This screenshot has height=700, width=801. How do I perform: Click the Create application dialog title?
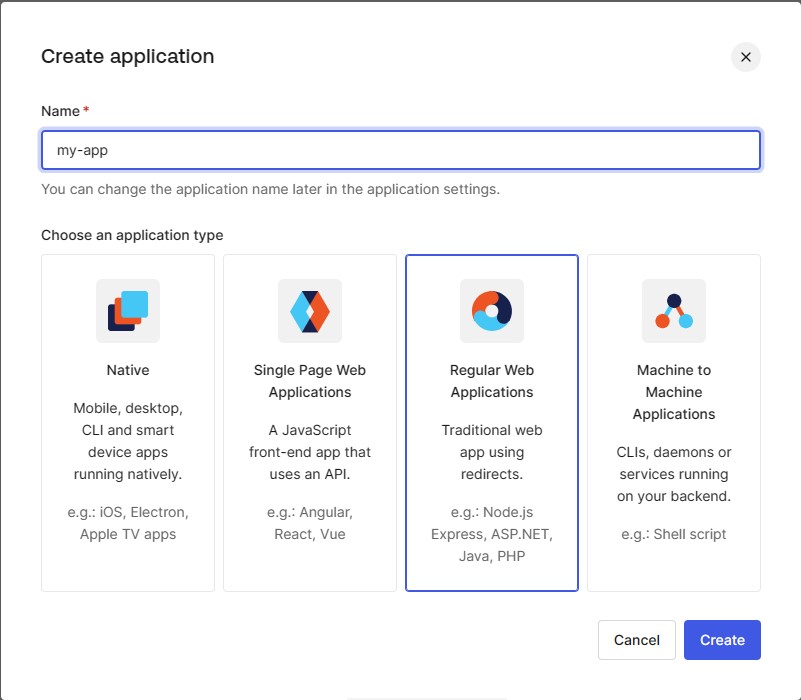[x=126, y=57]
